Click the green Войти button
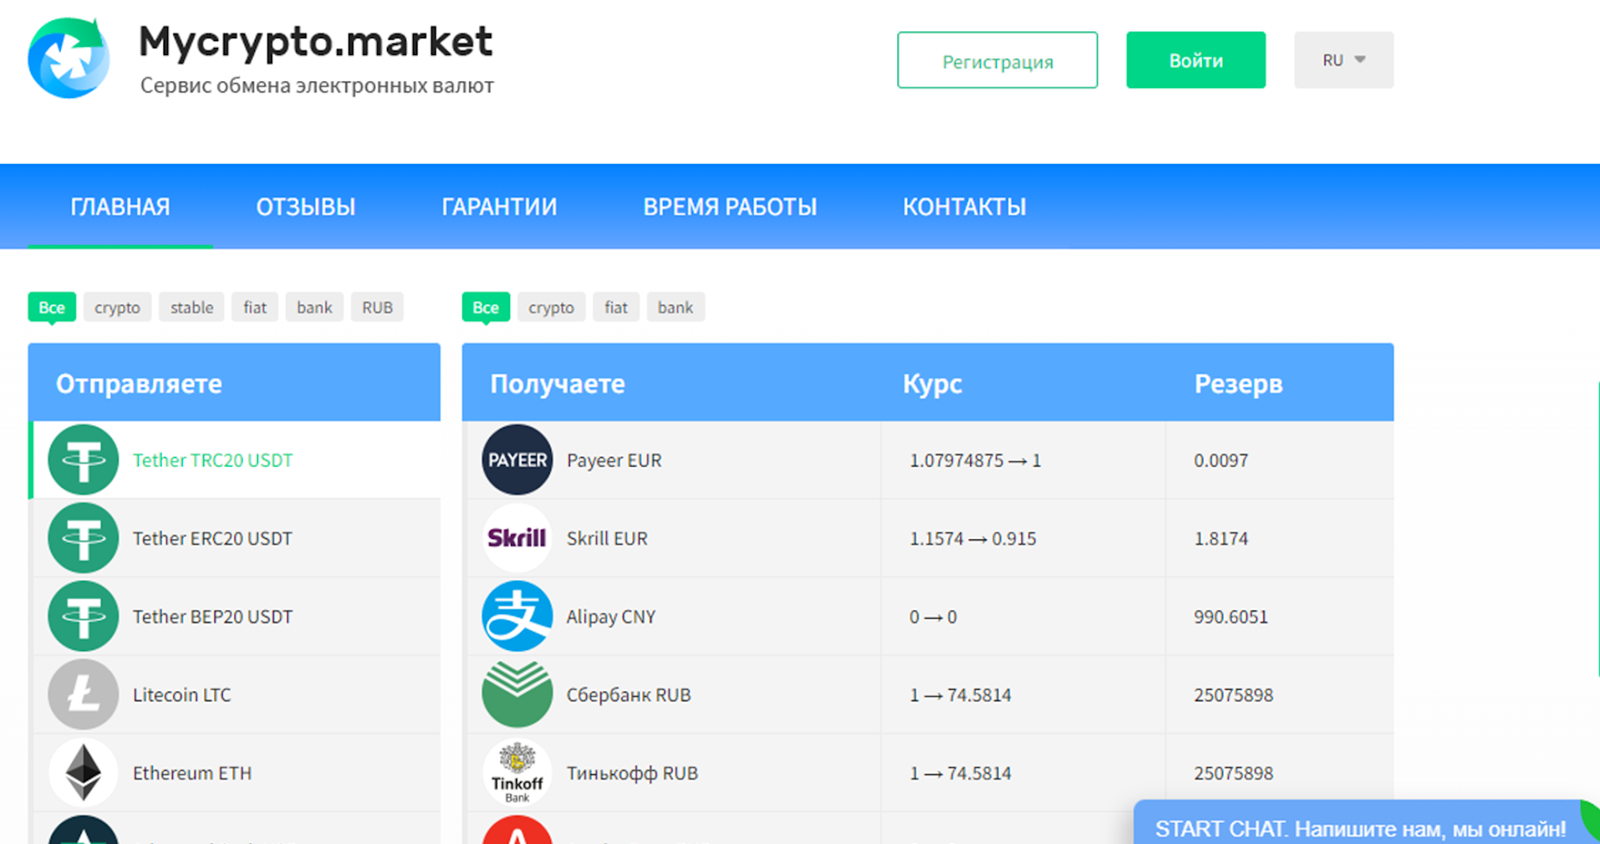This screenshot has width=1600, height=844. pos(1196,60)
